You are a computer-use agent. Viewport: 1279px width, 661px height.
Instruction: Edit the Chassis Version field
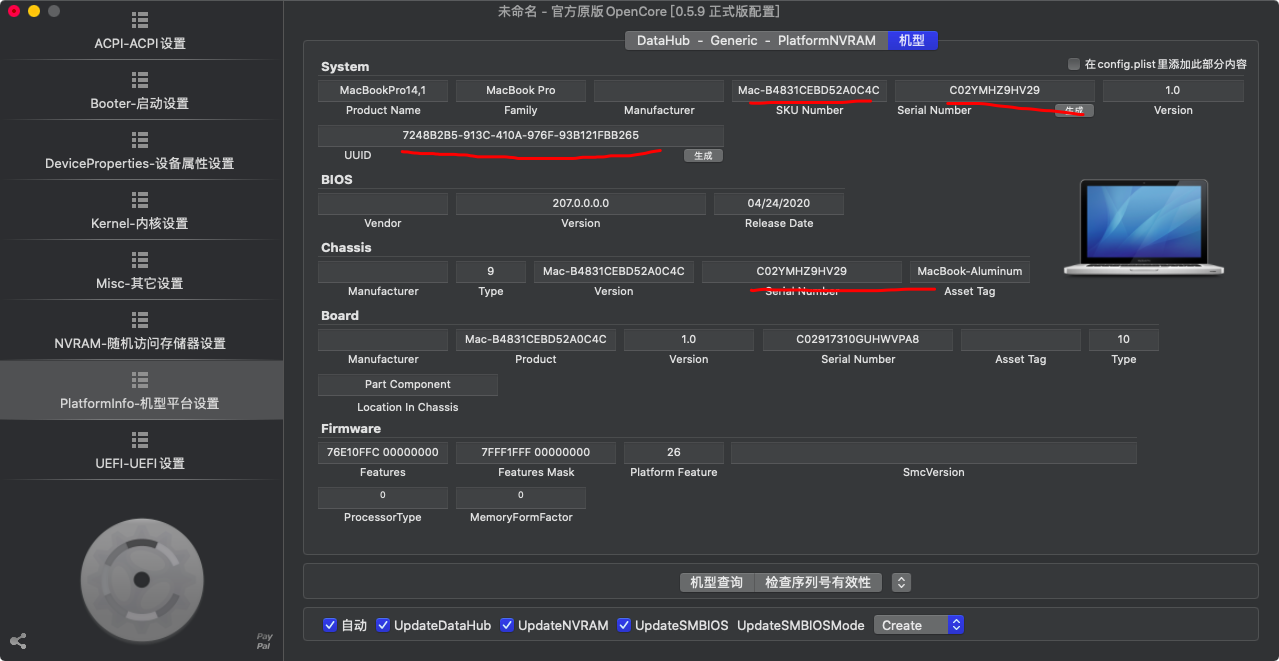tap(614, 271)
